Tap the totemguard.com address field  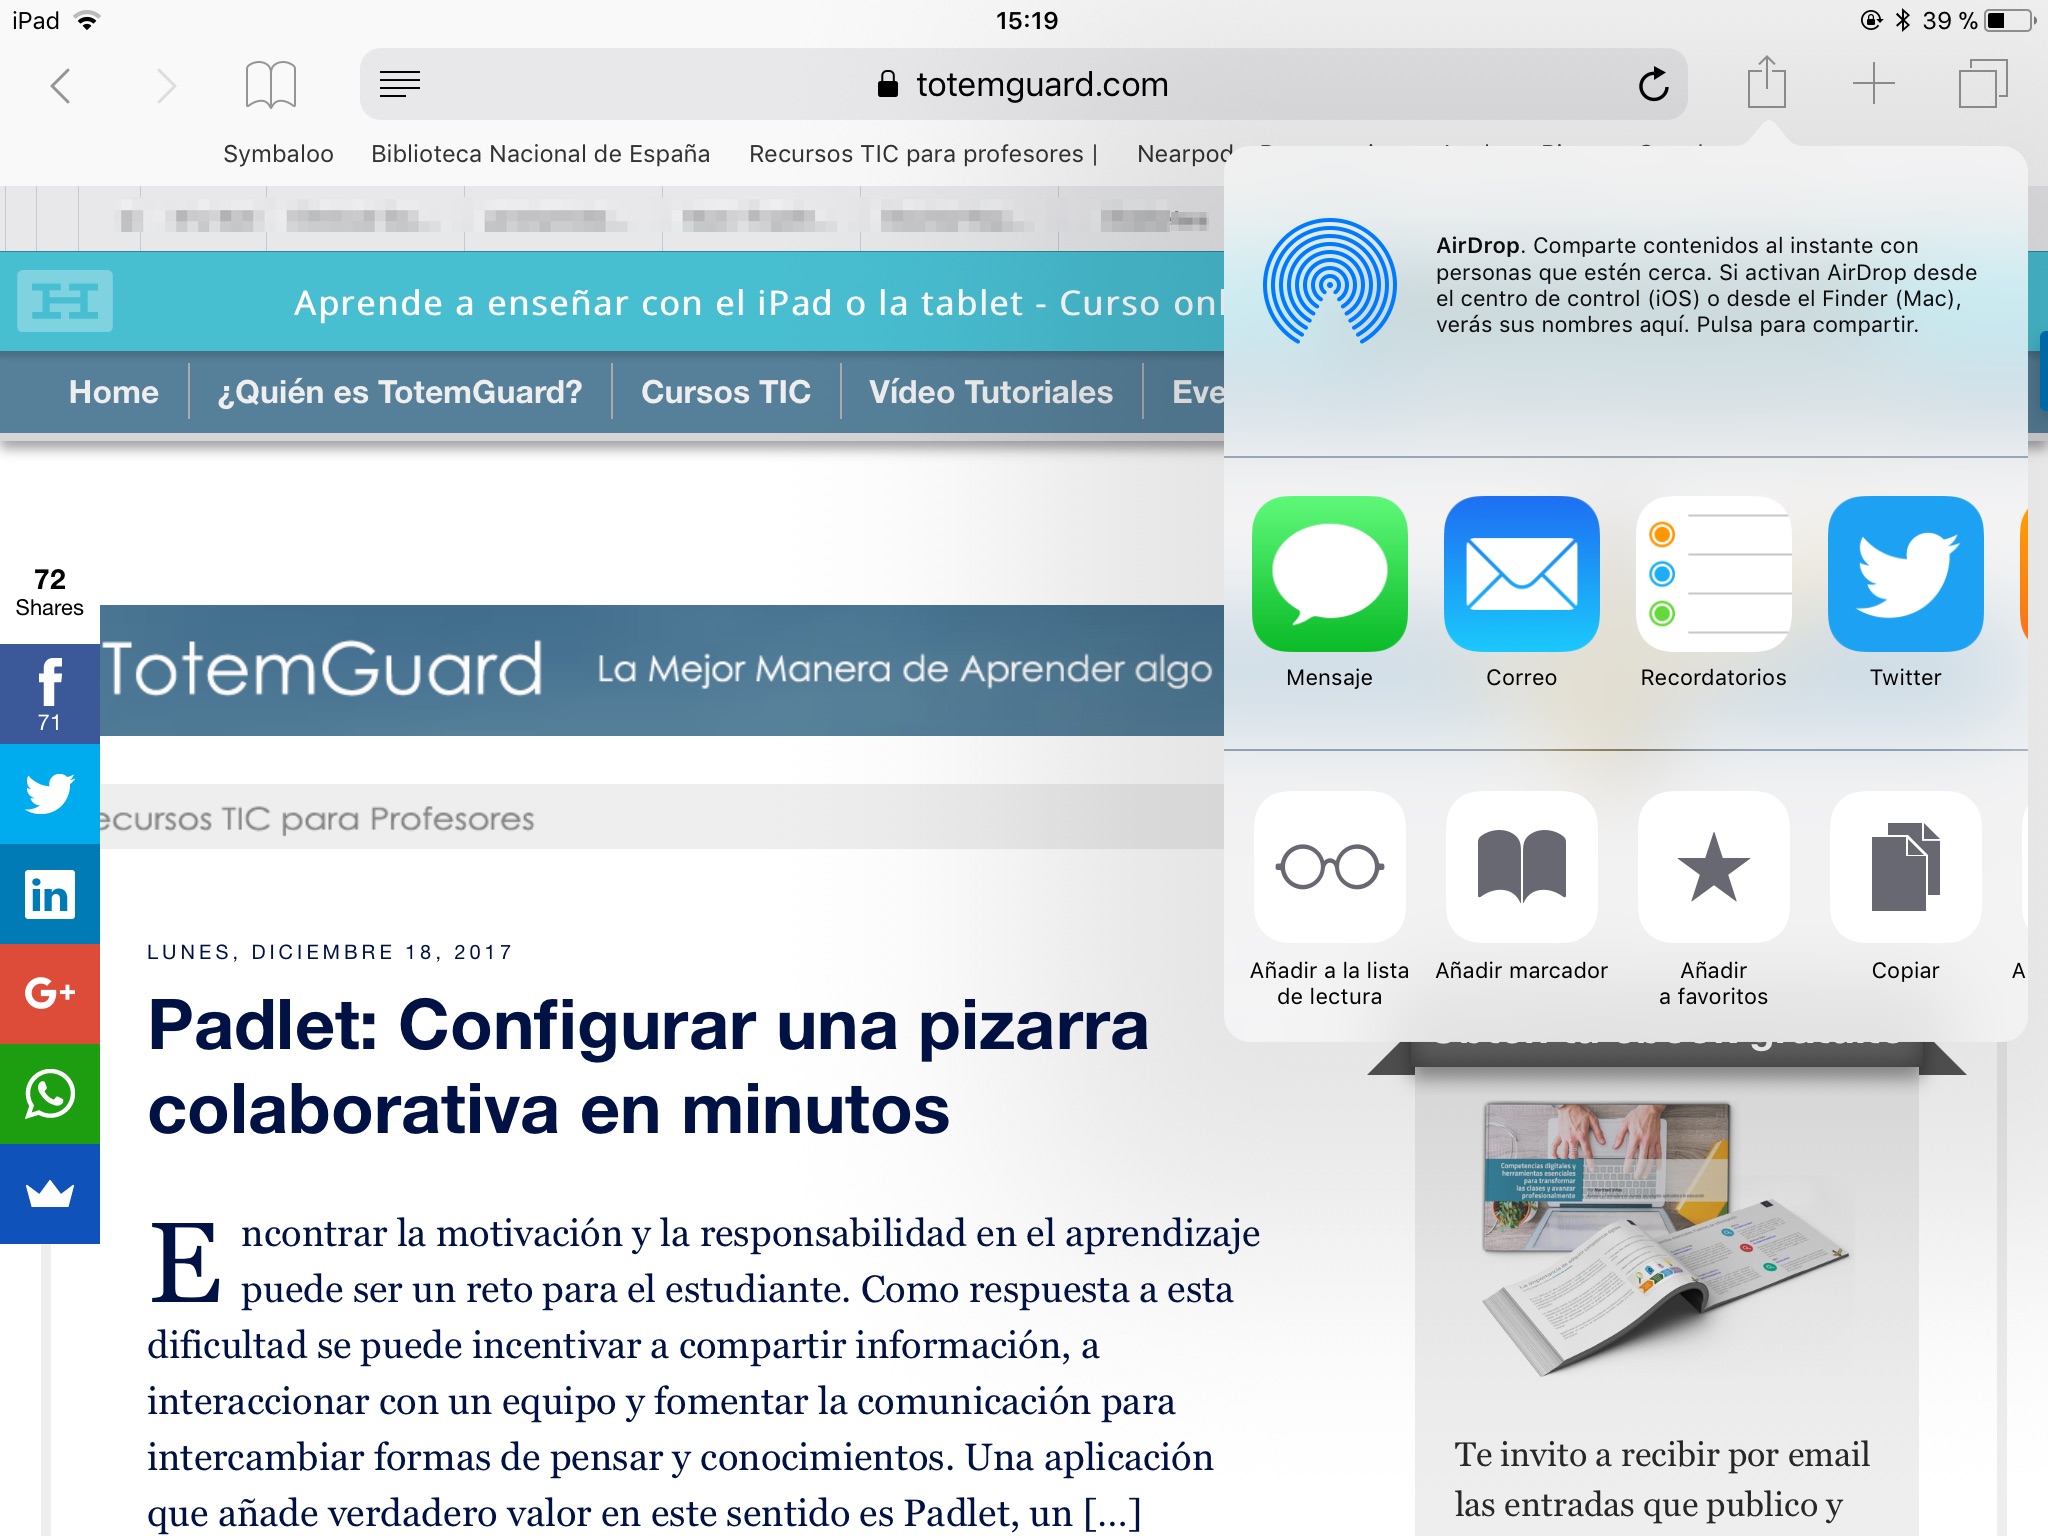tap(1024, 84)
